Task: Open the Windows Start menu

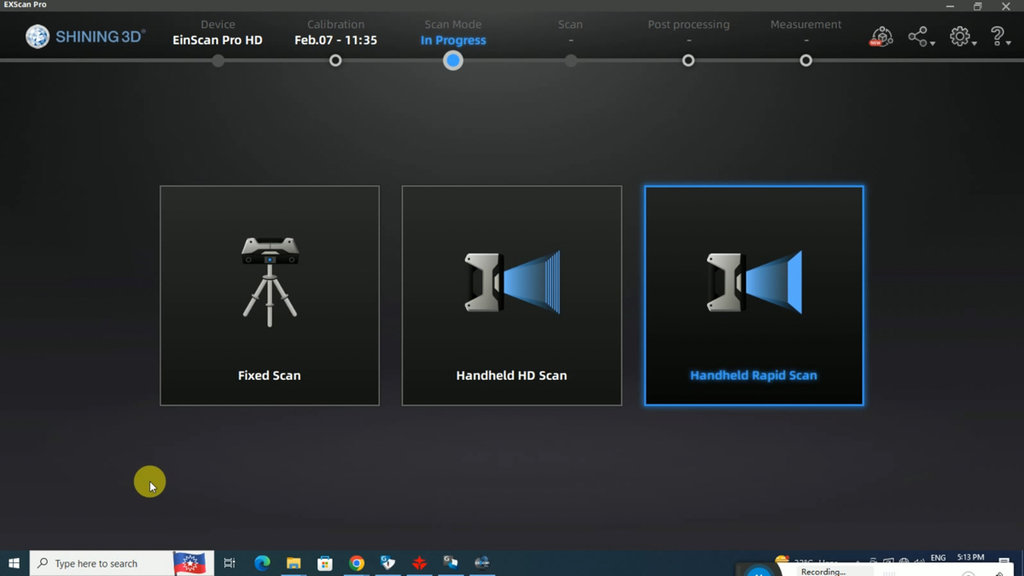Action: tap(14, 563)
